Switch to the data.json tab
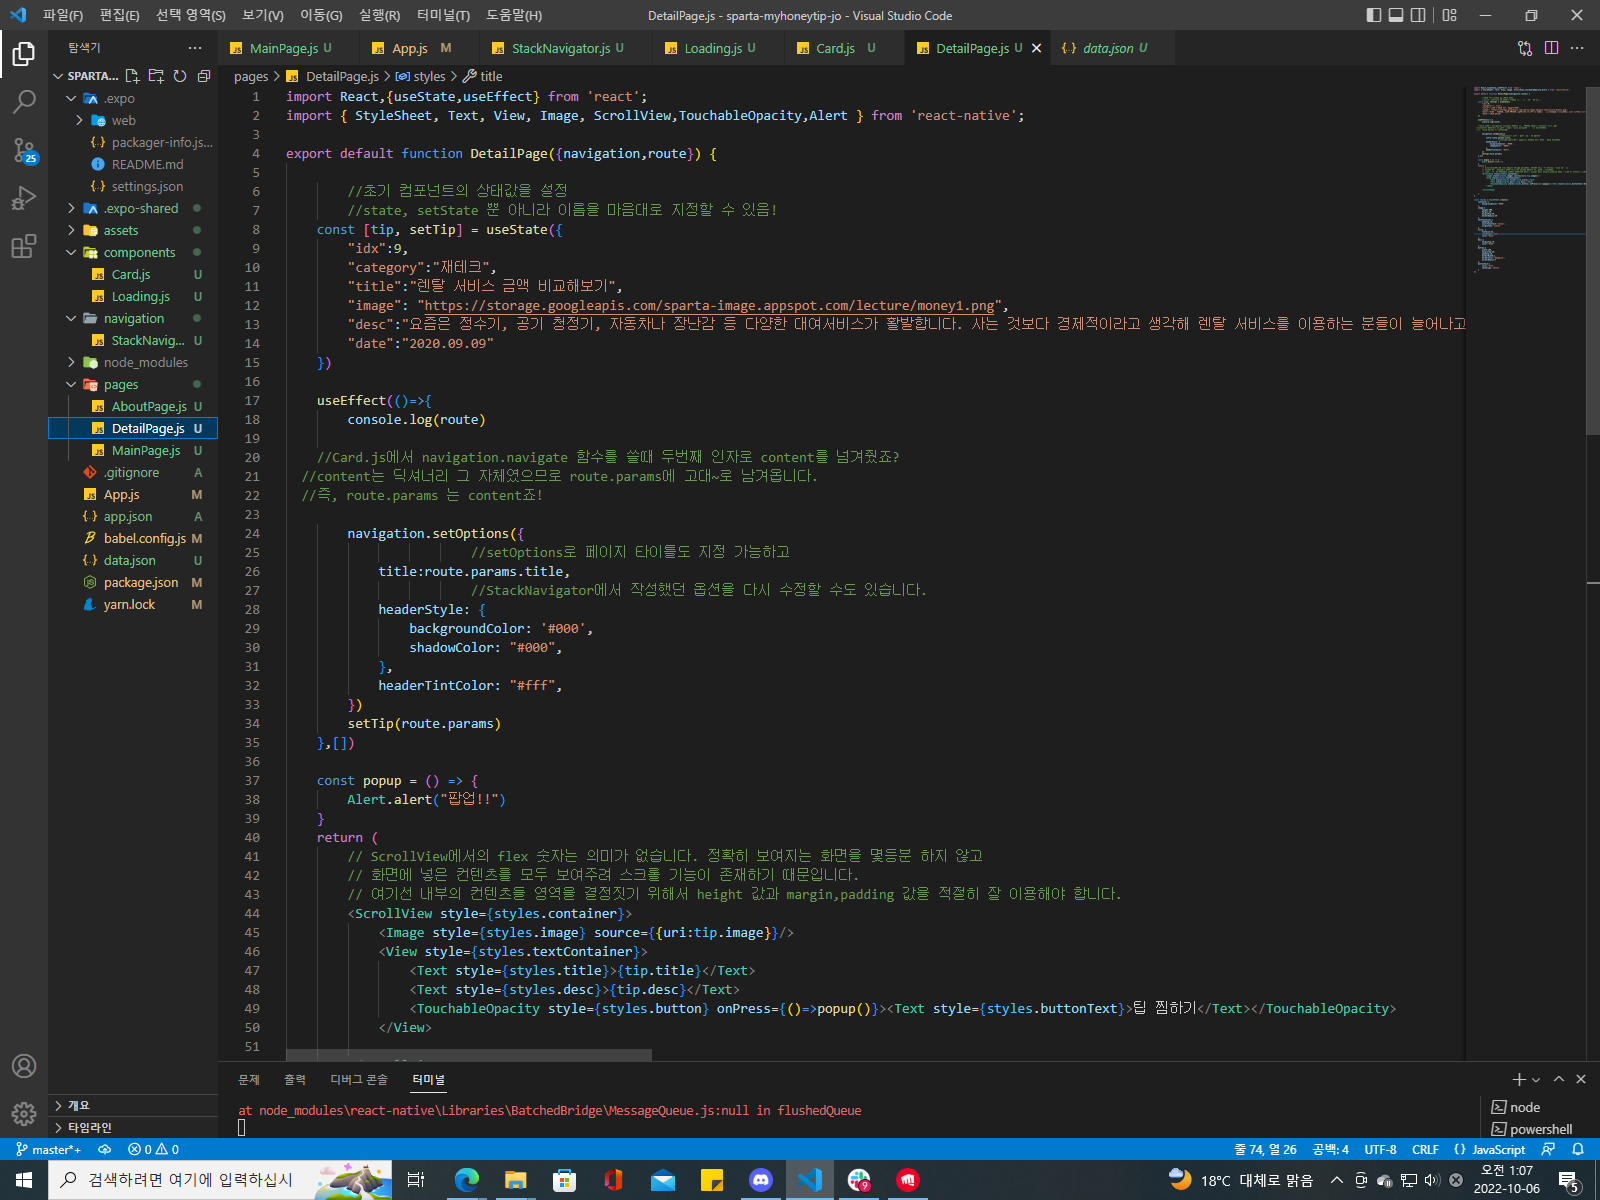 (1108, 48)
